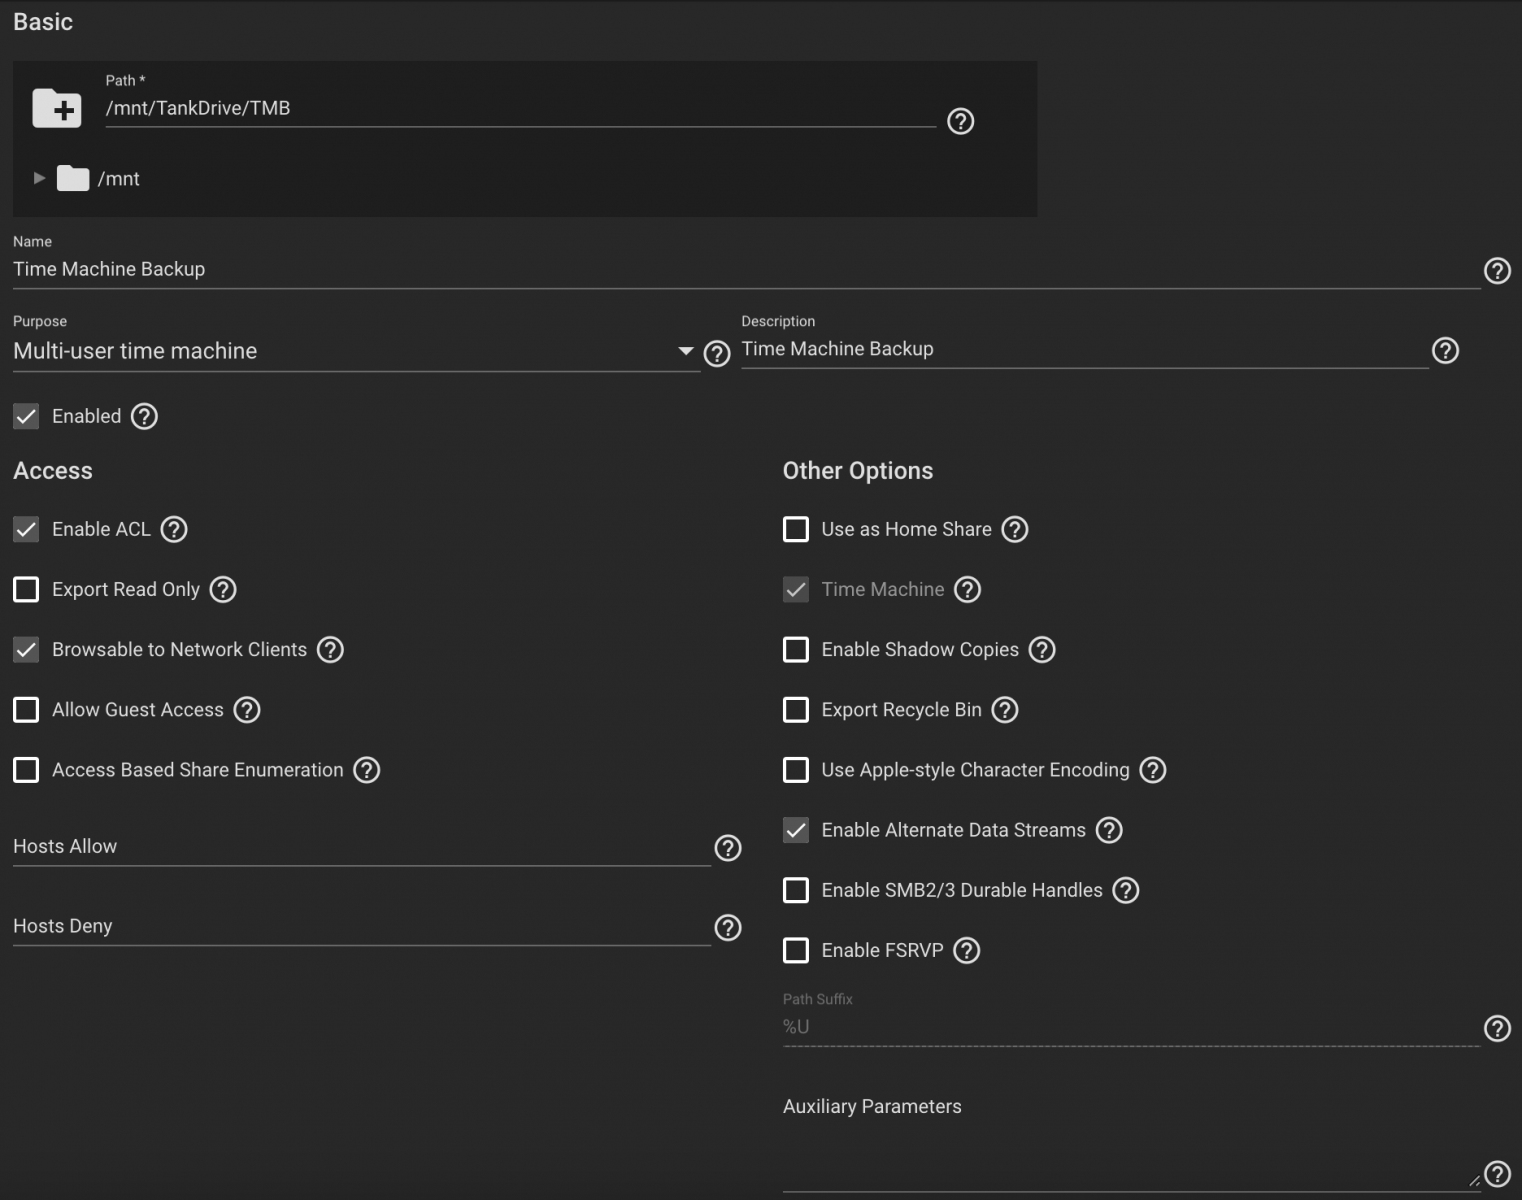
Task: Enable the Allow Guest Access checkbox
Action: tap(26, 709)
